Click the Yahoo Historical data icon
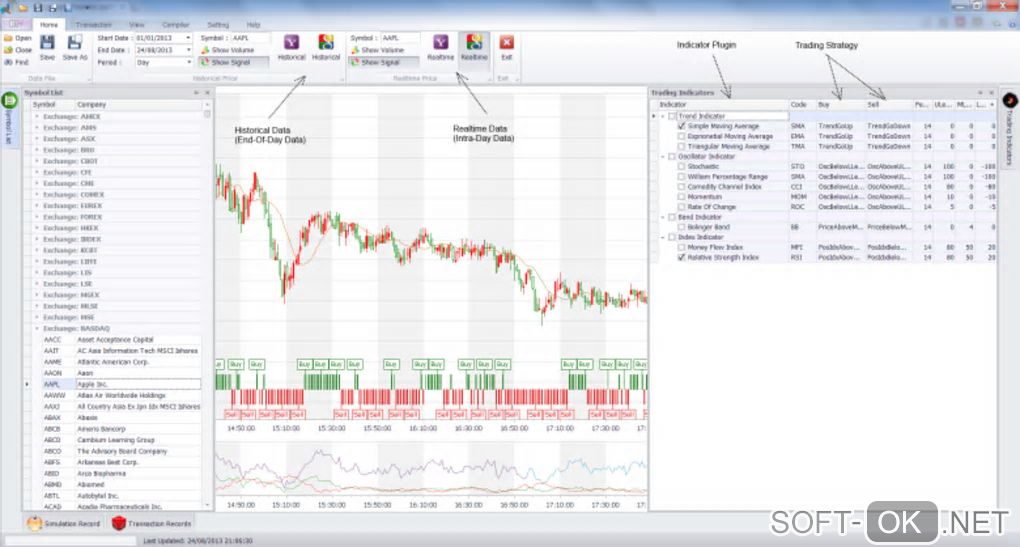Image resolution: width=1020 pixels, height=547 pixels. [291, 42]
